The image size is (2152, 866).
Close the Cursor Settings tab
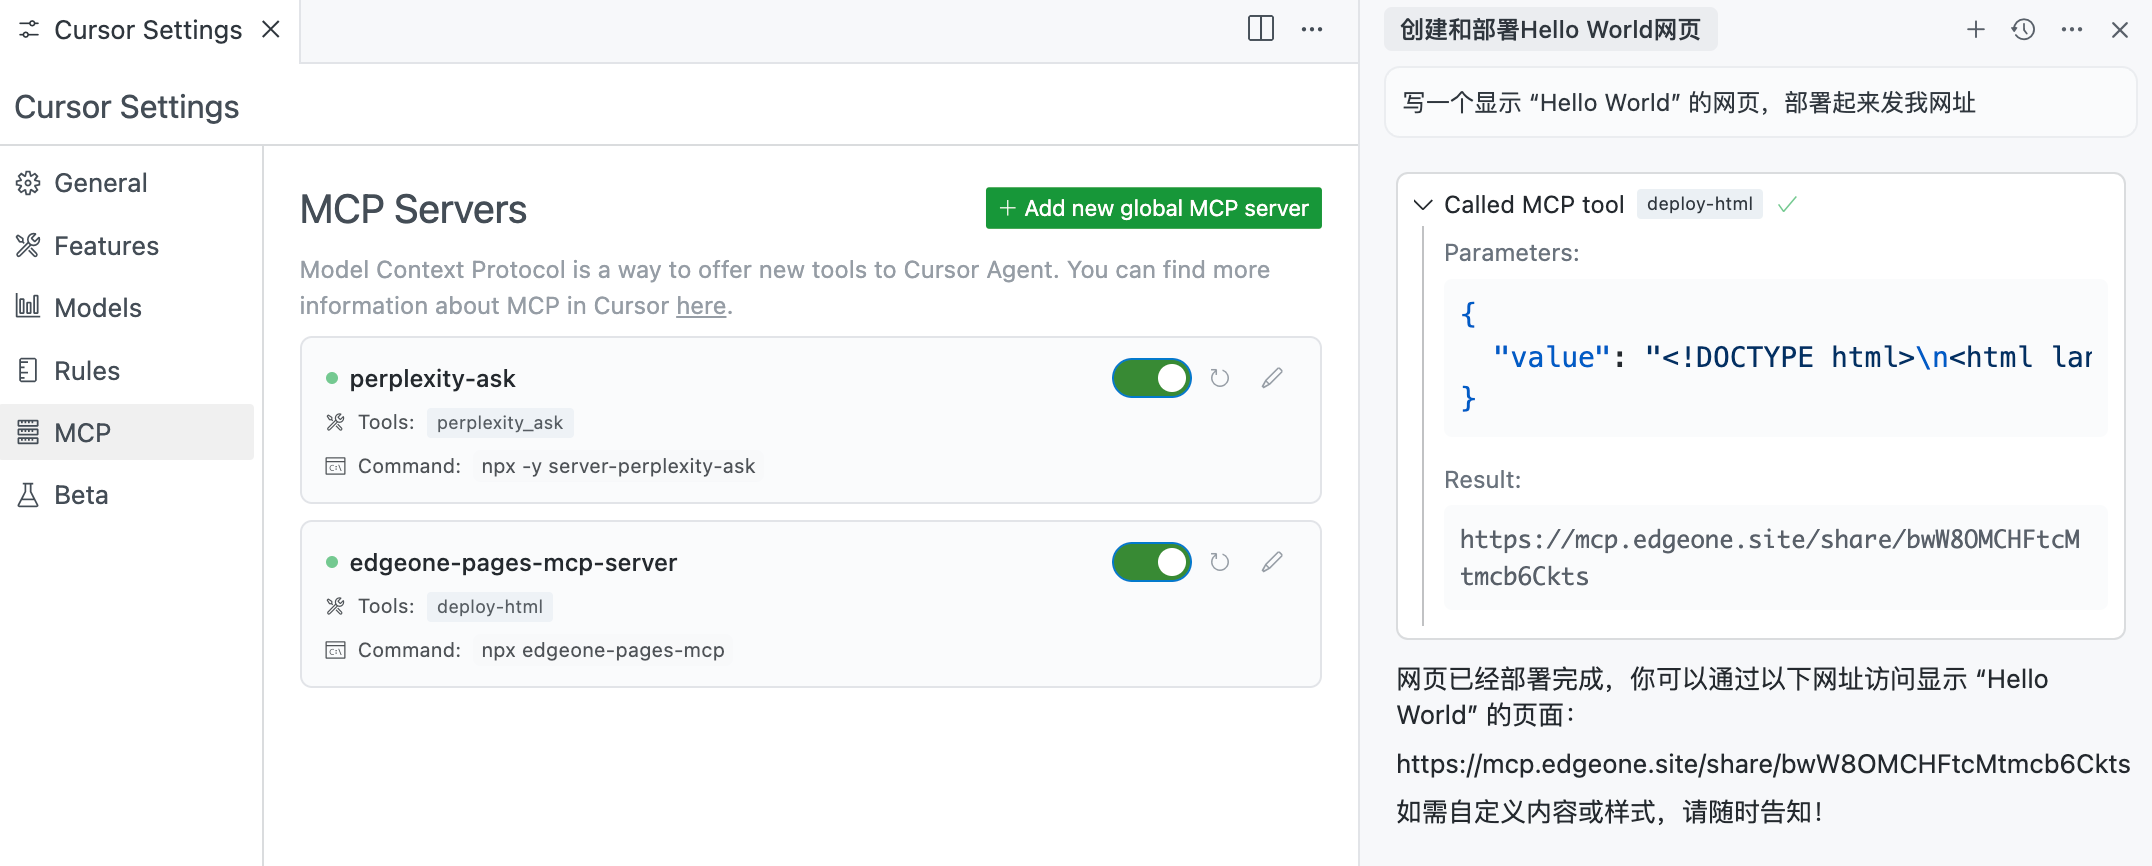270,30
